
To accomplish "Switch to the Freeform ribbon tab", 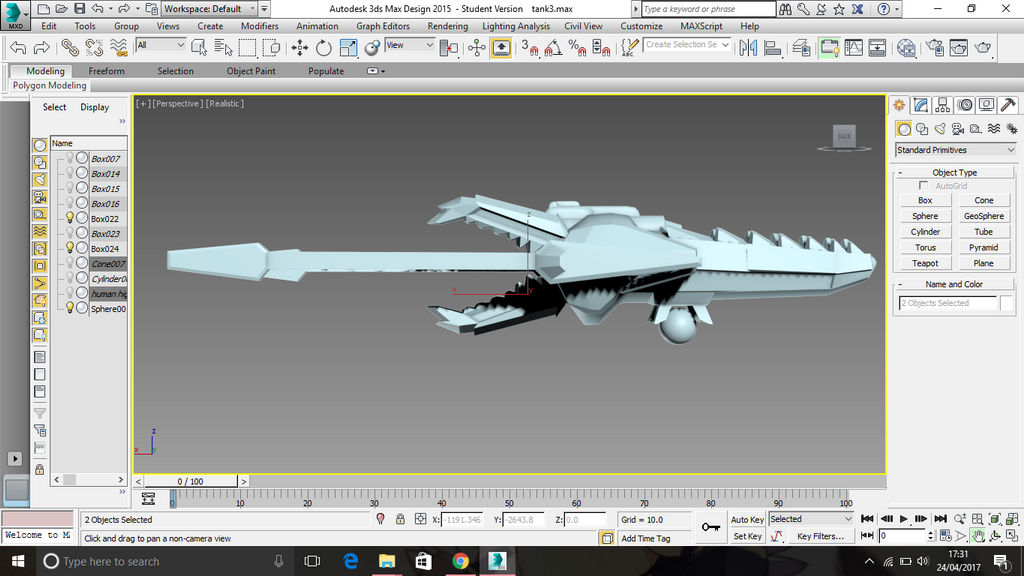I will click(x=107, y=71).
